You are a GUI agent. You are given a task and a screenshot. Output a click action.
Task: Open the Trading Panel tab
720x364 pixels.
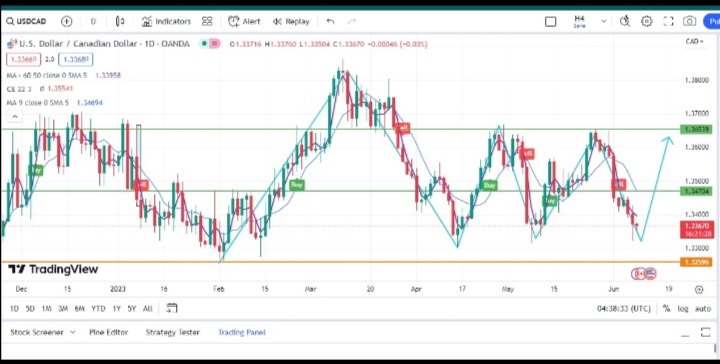242,332
